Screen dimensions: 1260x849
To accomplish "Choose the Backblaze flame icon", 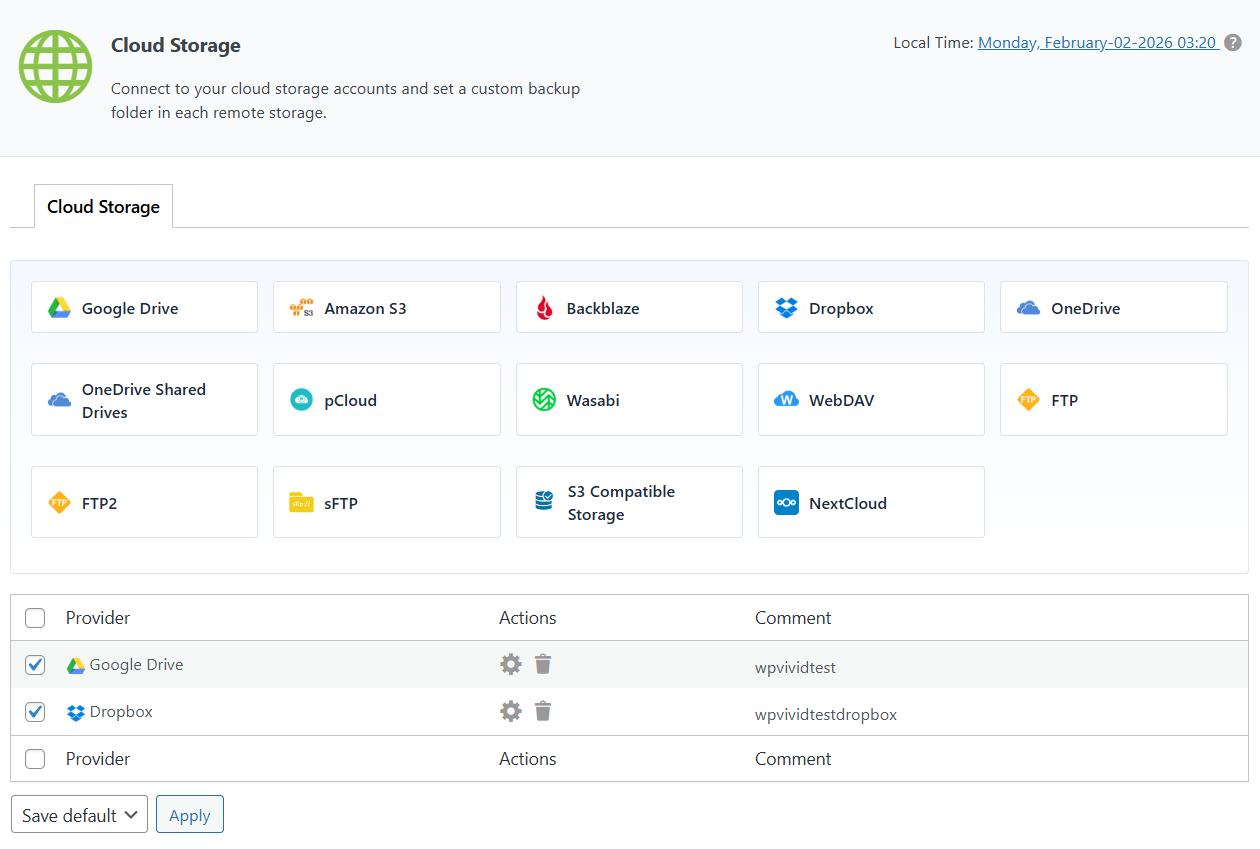I will click(x=544, y=308).
